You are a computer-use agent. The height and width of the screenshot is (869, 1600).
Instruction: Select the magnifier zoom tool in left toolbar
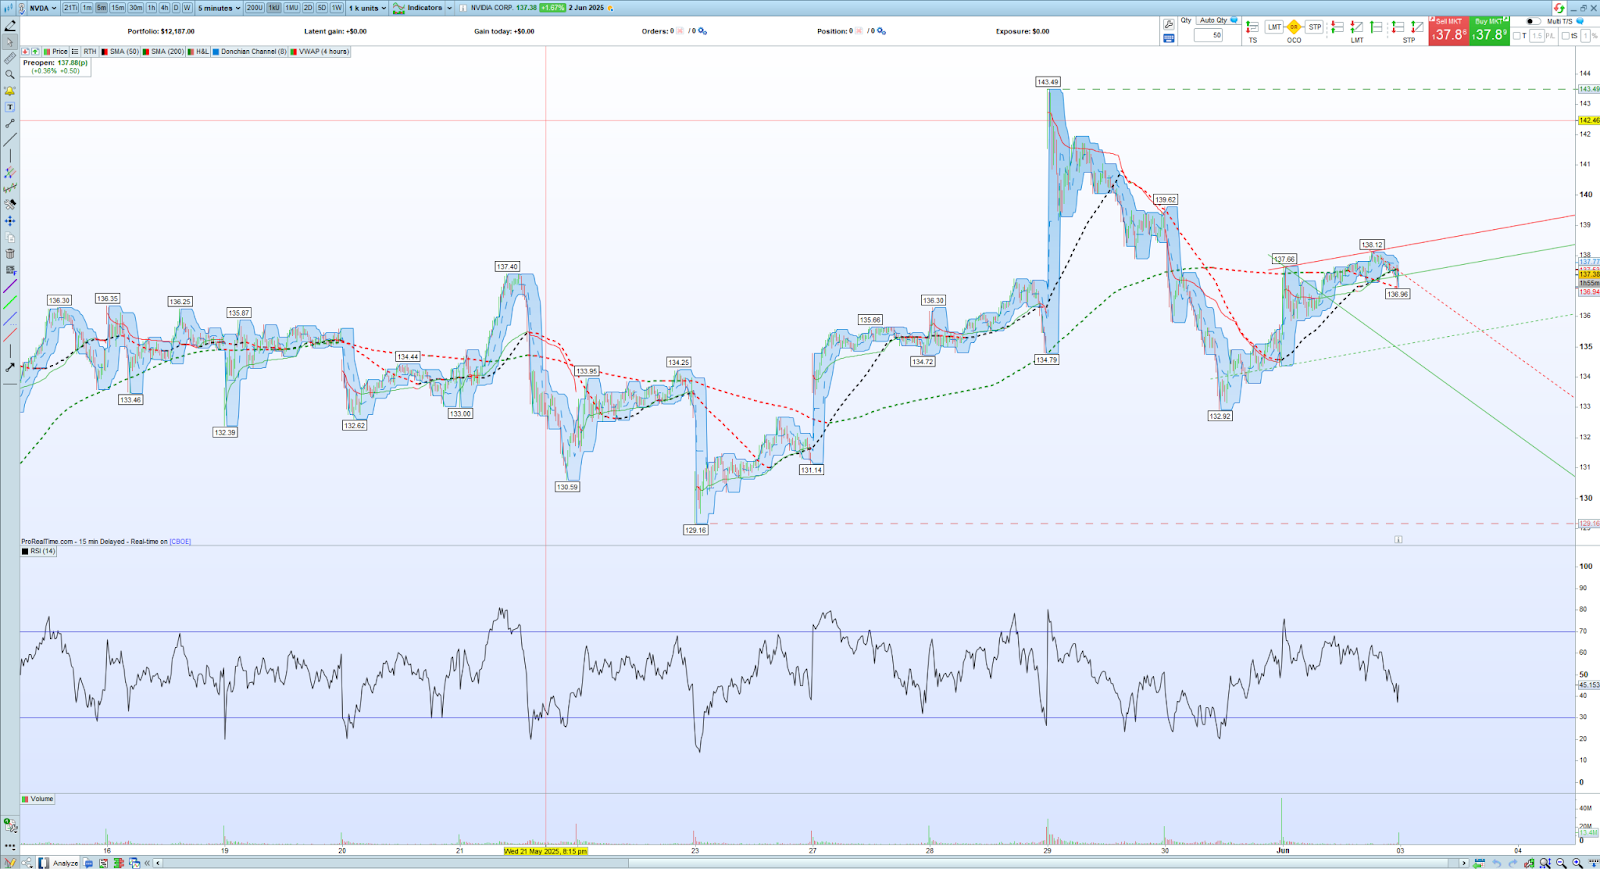pos(10,75)
